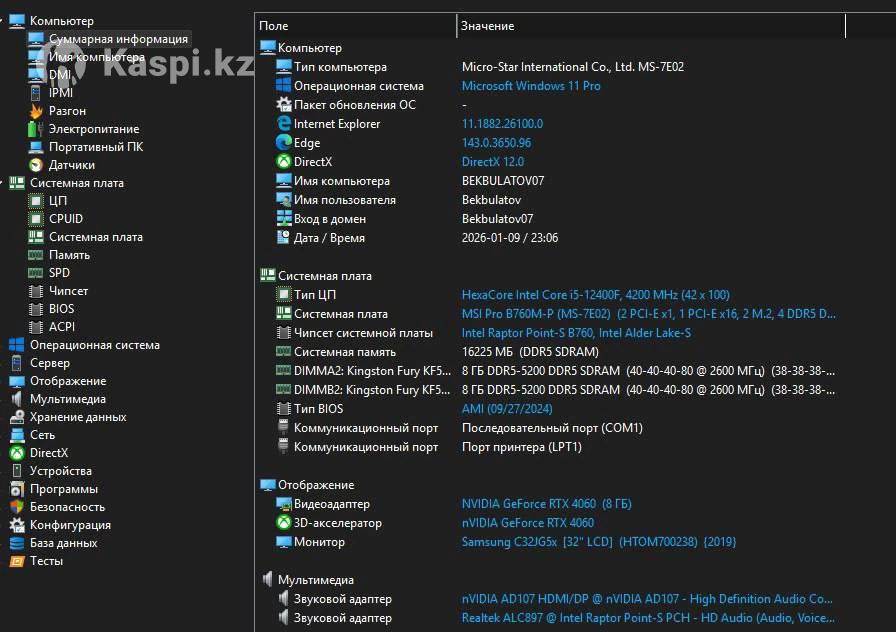Open the Хранение данных drive icon
896x632 pixels.
point(17,417)
